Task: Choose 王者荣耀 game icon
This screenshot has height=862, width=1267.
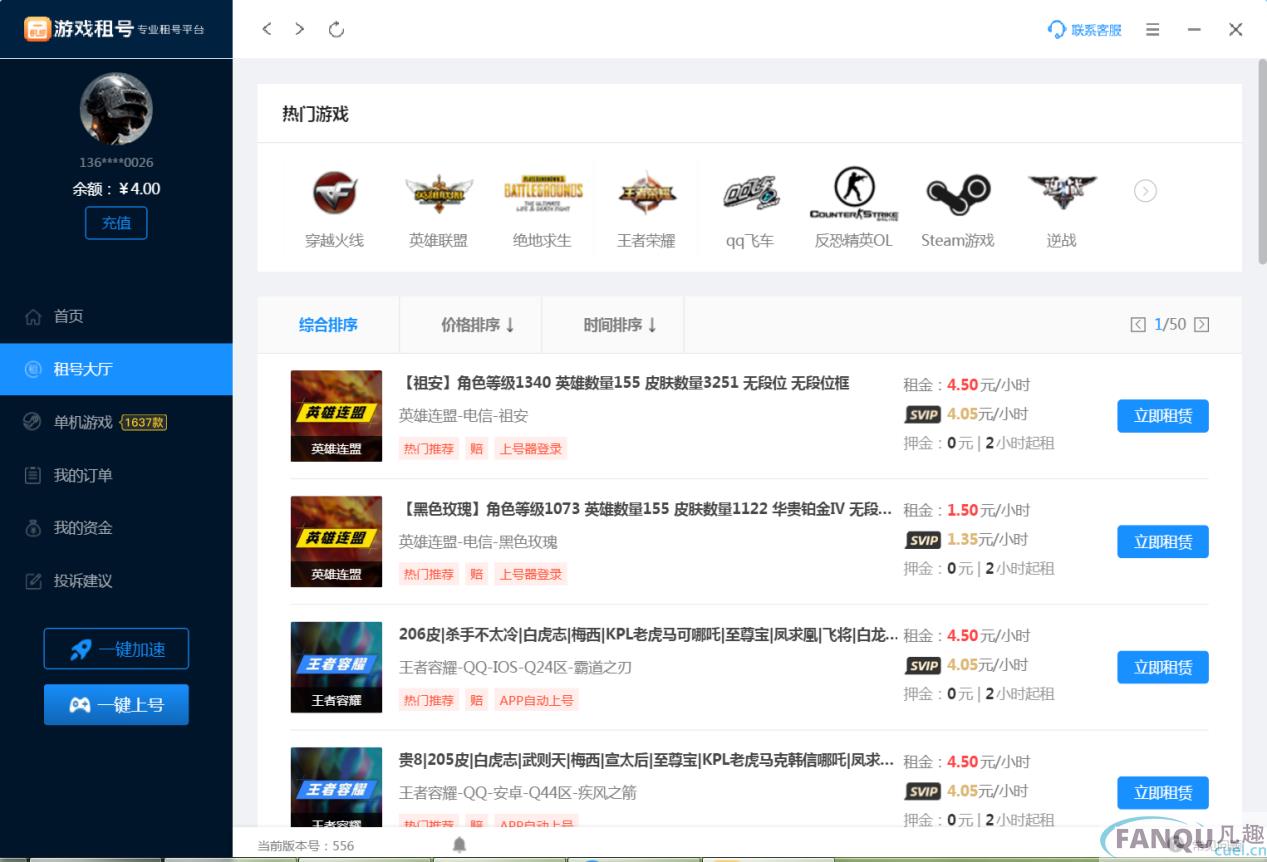Action: [x=646, y=209]
